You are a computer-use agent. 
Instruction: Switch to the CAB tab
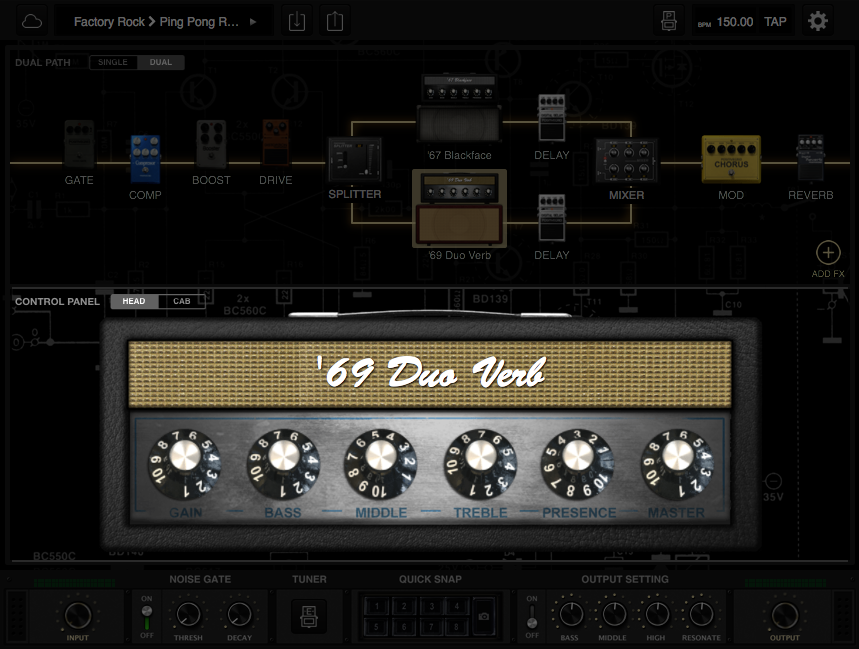(x=181, y=300)
